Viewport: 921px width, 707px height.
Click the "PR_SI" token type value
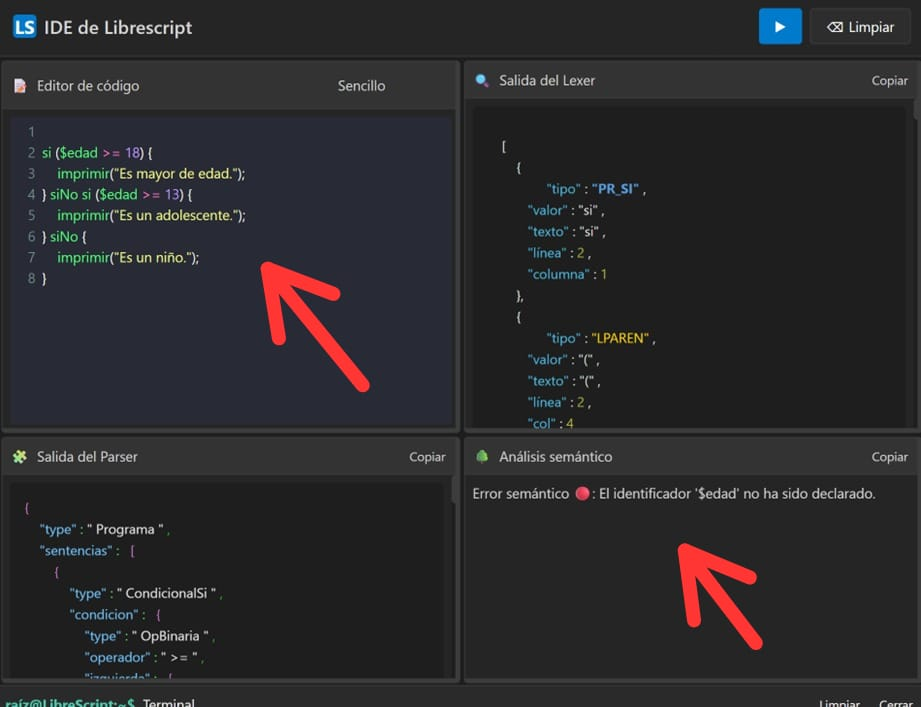pyautogui.click(x=615, y=189)
